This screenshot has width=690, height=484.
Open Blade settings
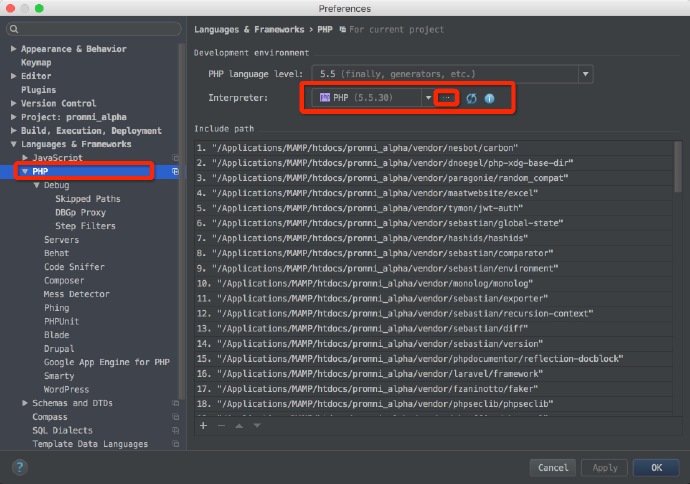pos(56,335)
